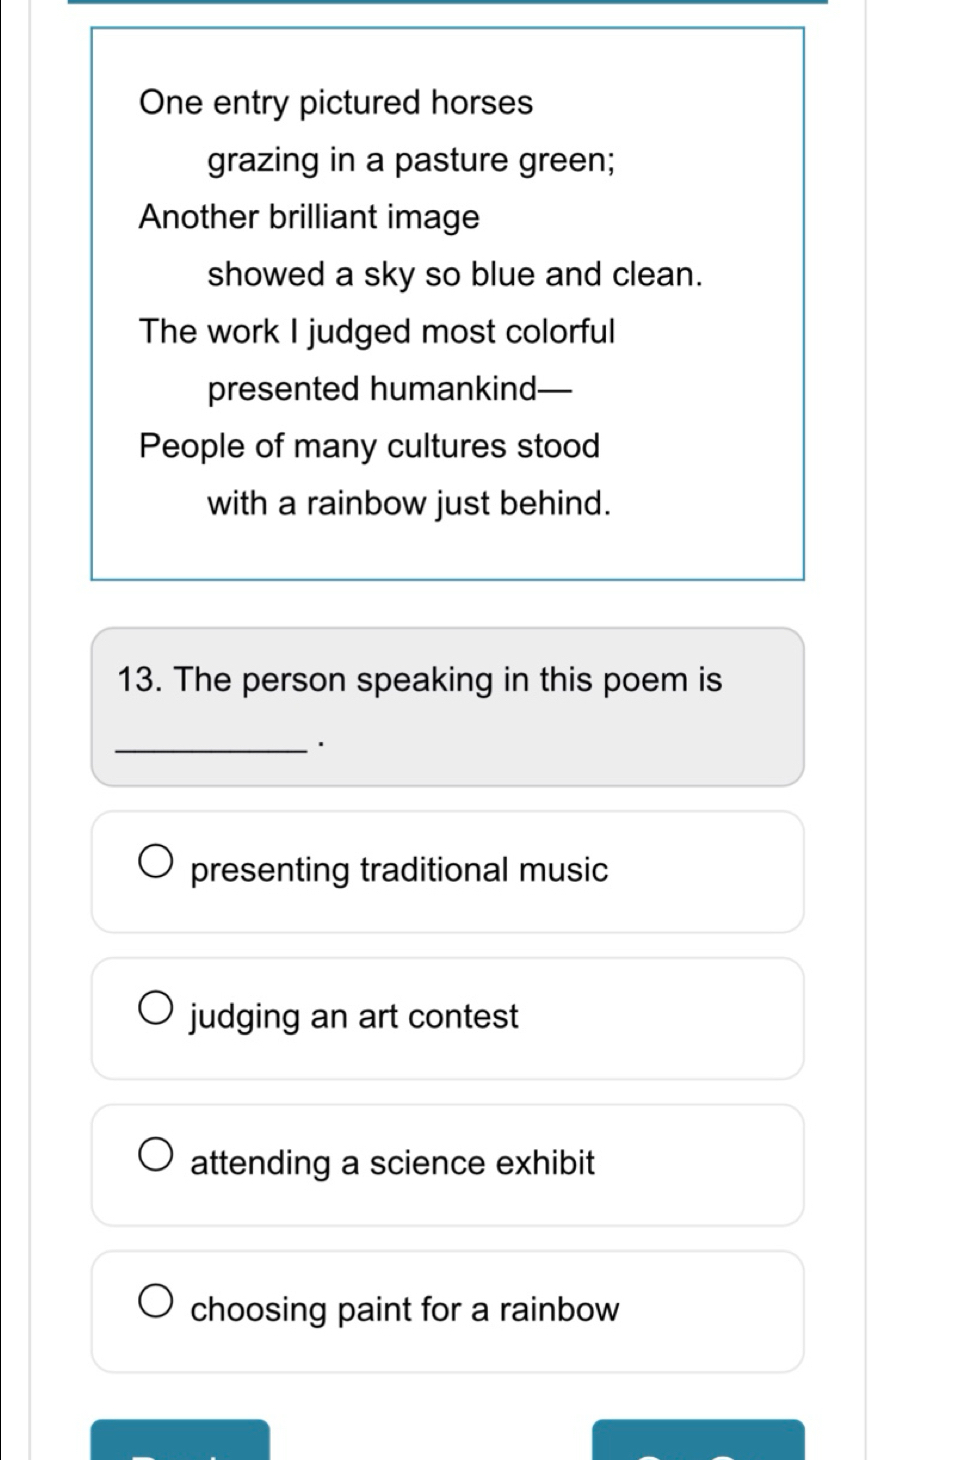Go to the previous question with Back
Screen dimensions: 954x1460
(x=180, y=1440)
